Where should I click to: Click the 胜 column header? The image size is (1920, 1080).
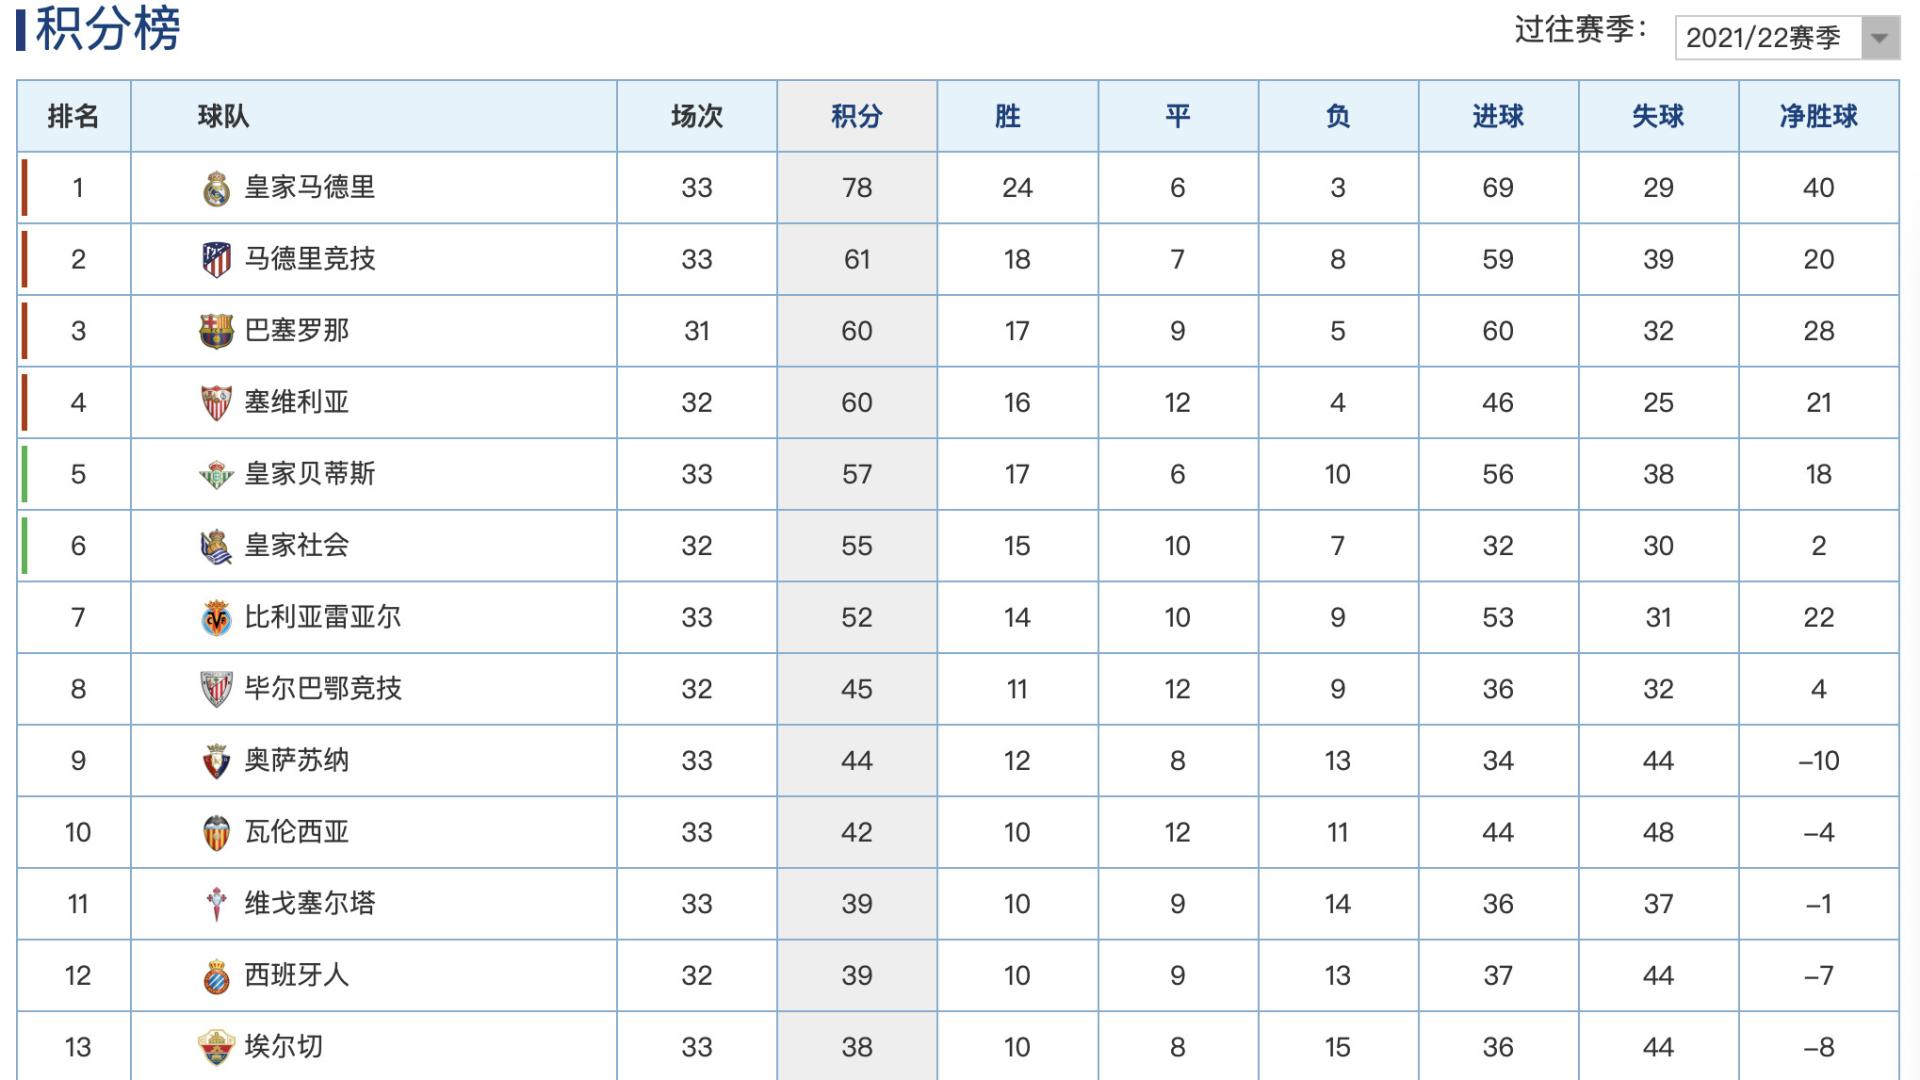(x=1007, y=117)
